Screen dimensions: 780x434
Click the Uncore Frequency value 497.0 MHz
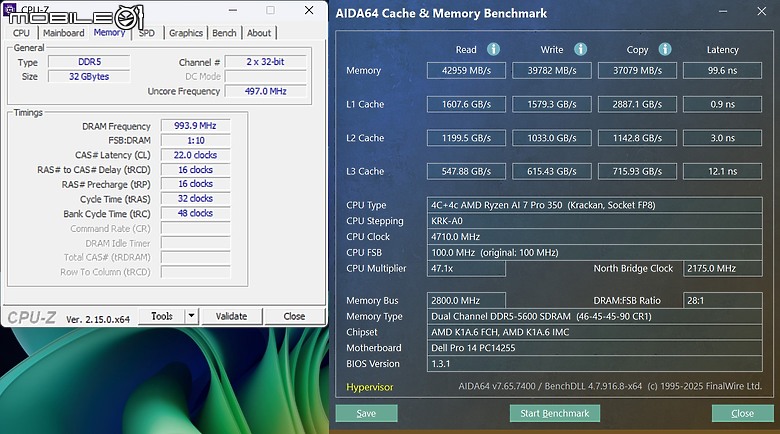pos(265,92)
